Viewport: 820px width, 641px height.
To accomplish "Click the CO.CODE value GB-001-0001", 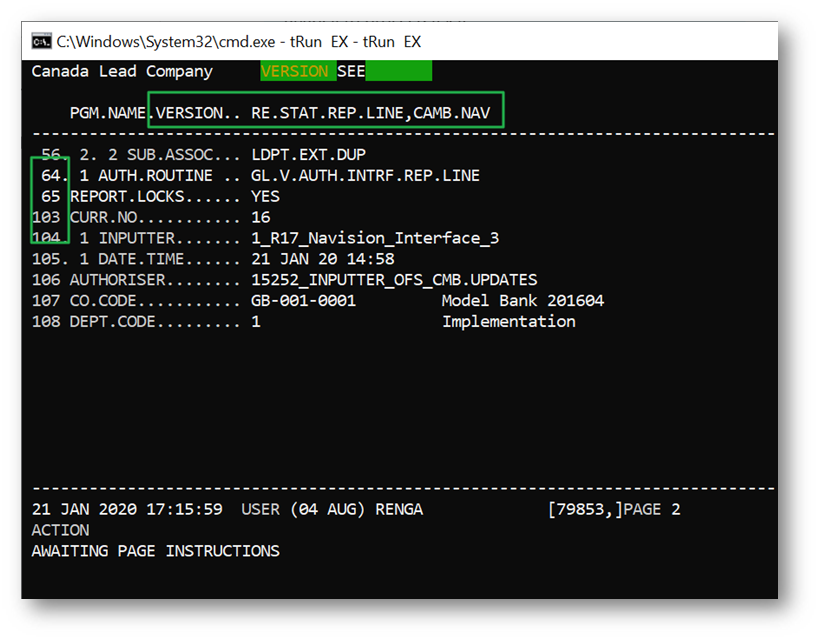I will coord(303,301).
